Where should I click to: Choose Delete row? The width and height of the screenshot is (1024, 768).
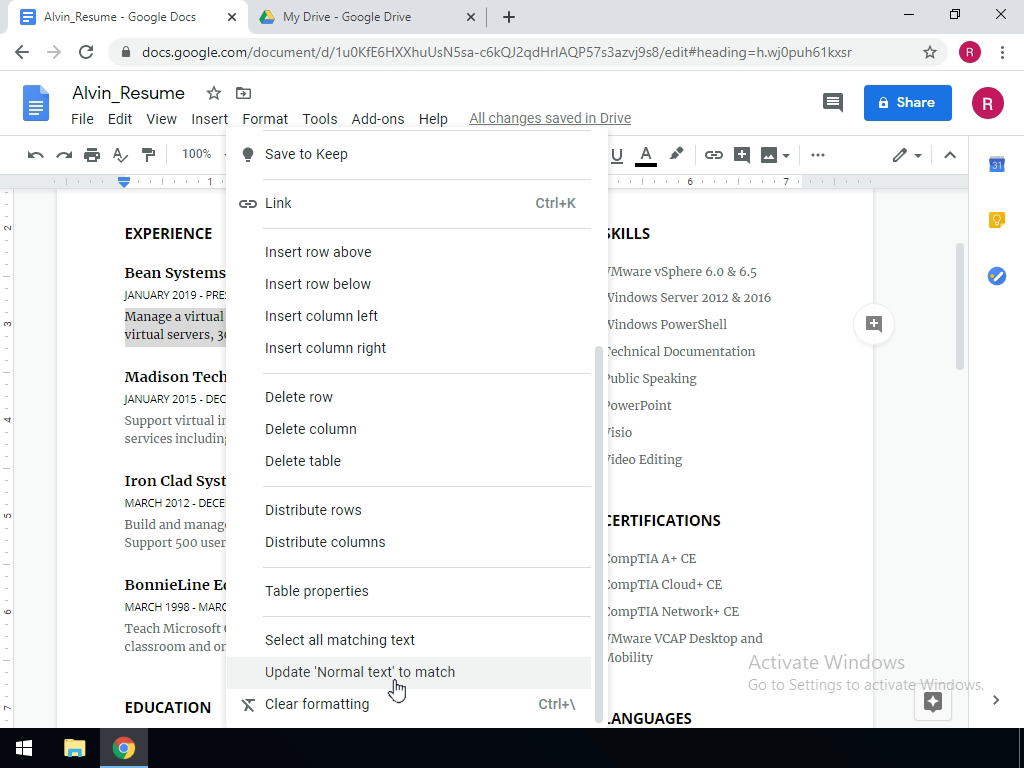[x=409, y=397]
